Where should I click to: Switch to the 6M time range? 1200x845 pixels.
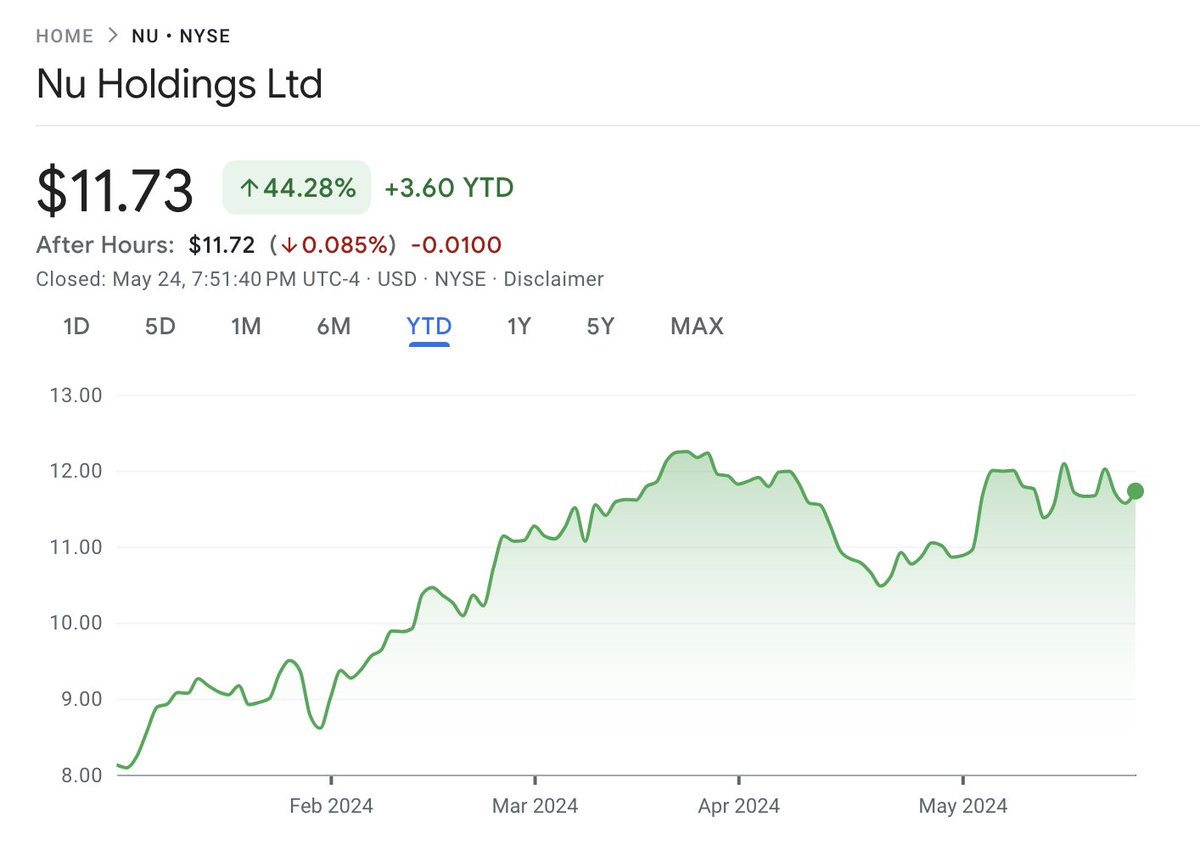click(x=334, y=326)
